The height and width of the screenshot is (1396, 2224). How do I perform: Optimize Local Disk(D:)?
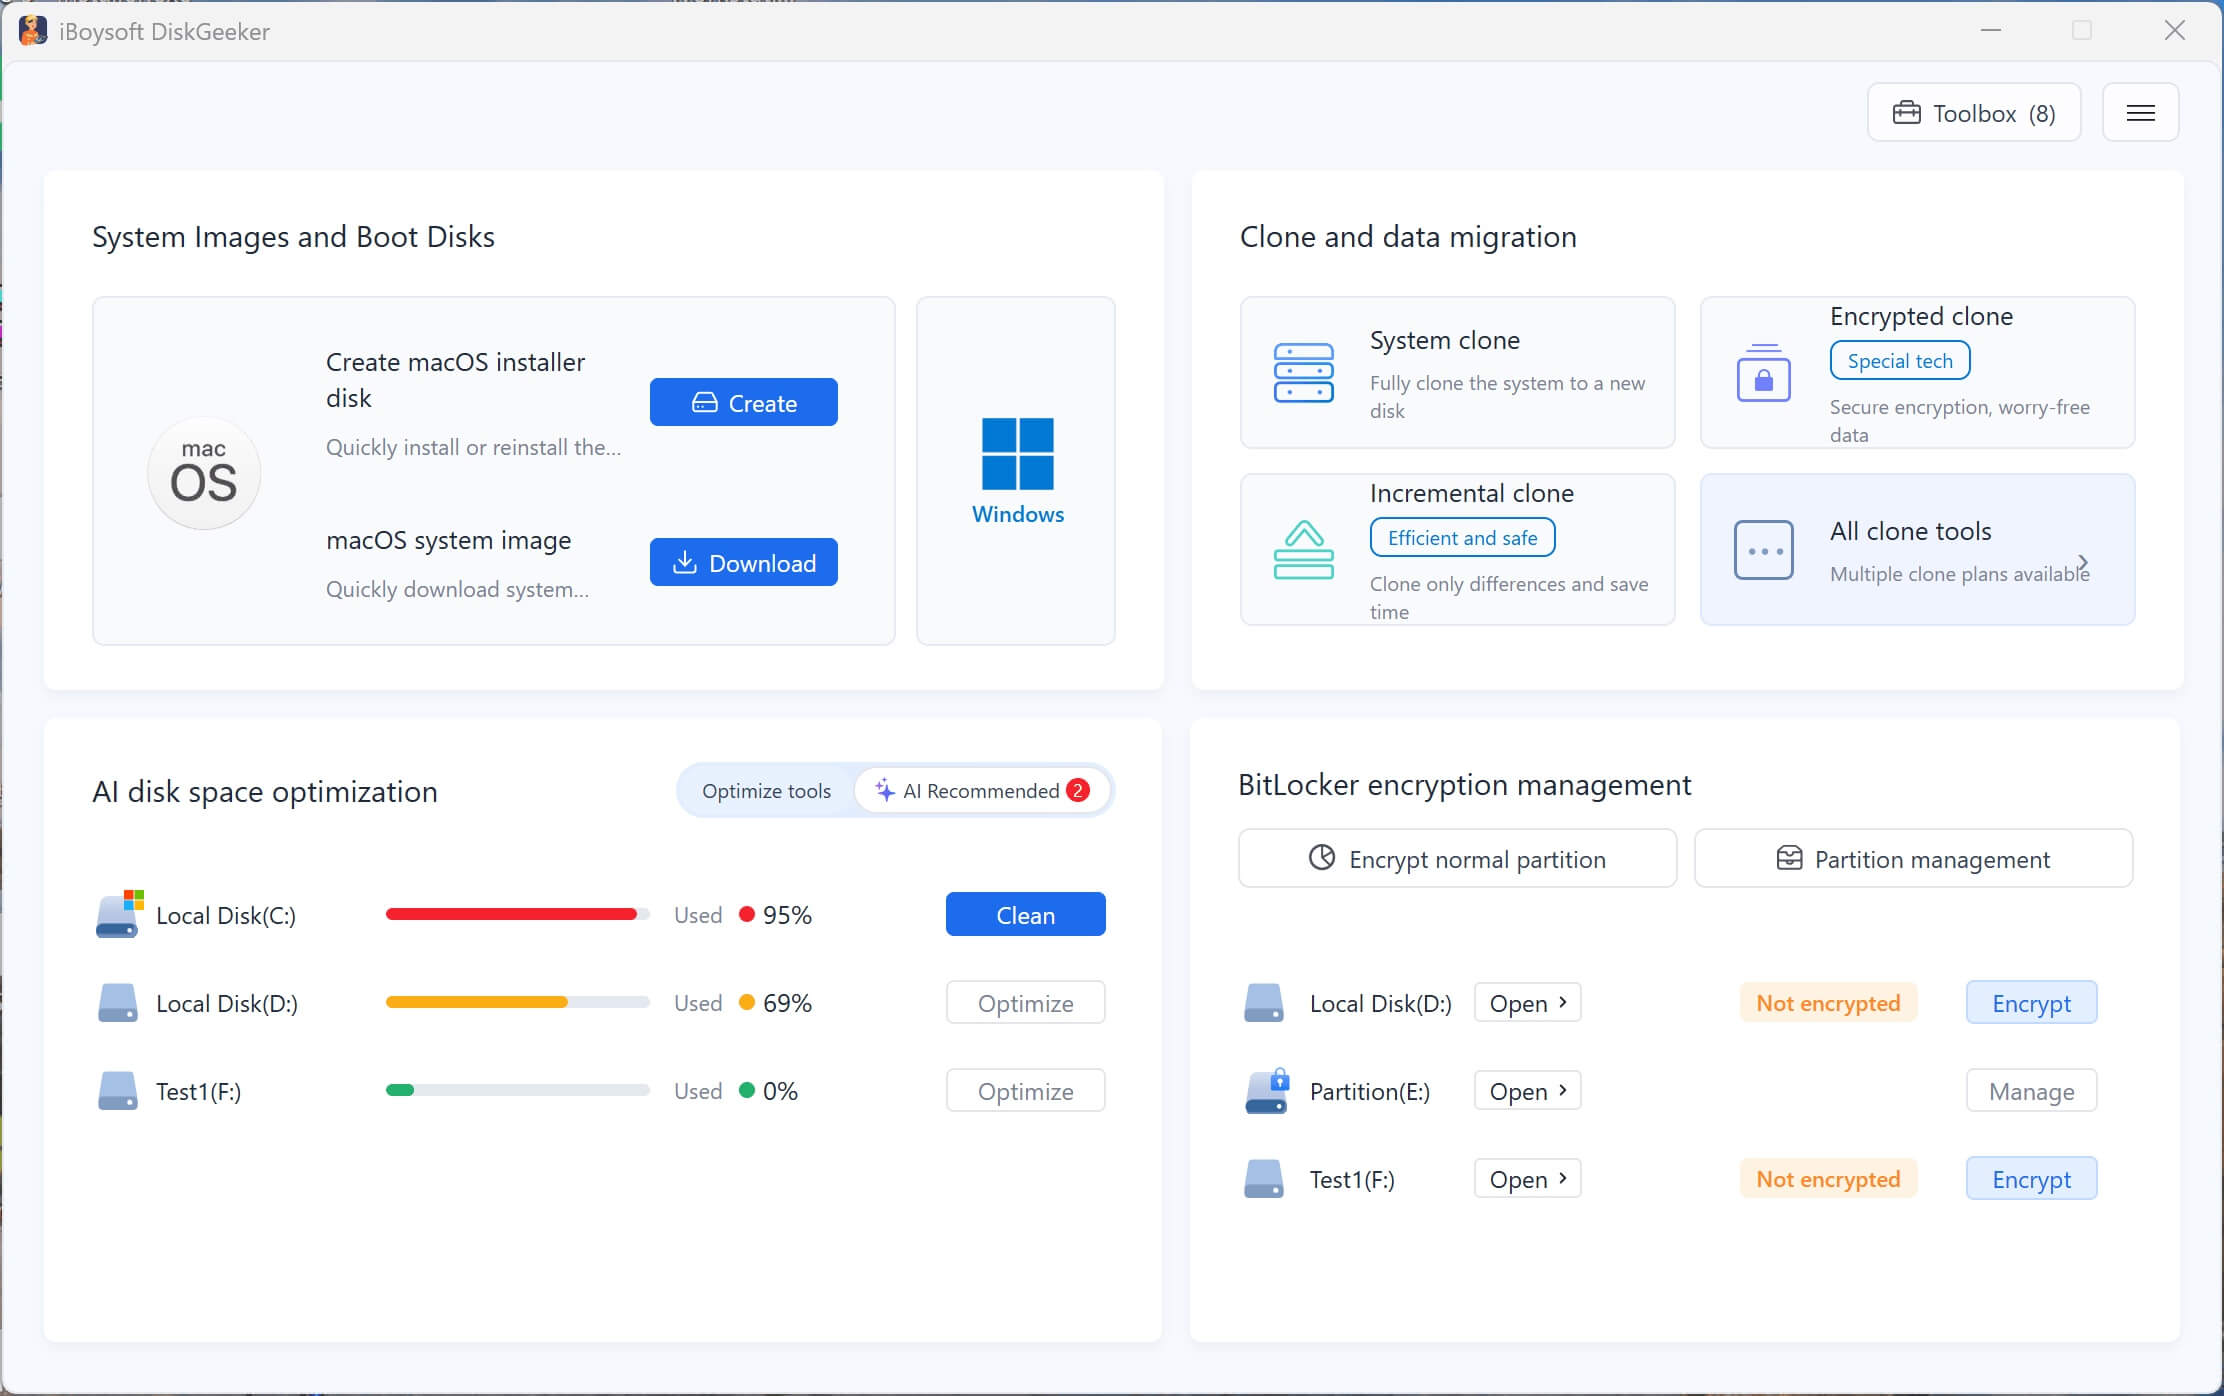1025,1002
